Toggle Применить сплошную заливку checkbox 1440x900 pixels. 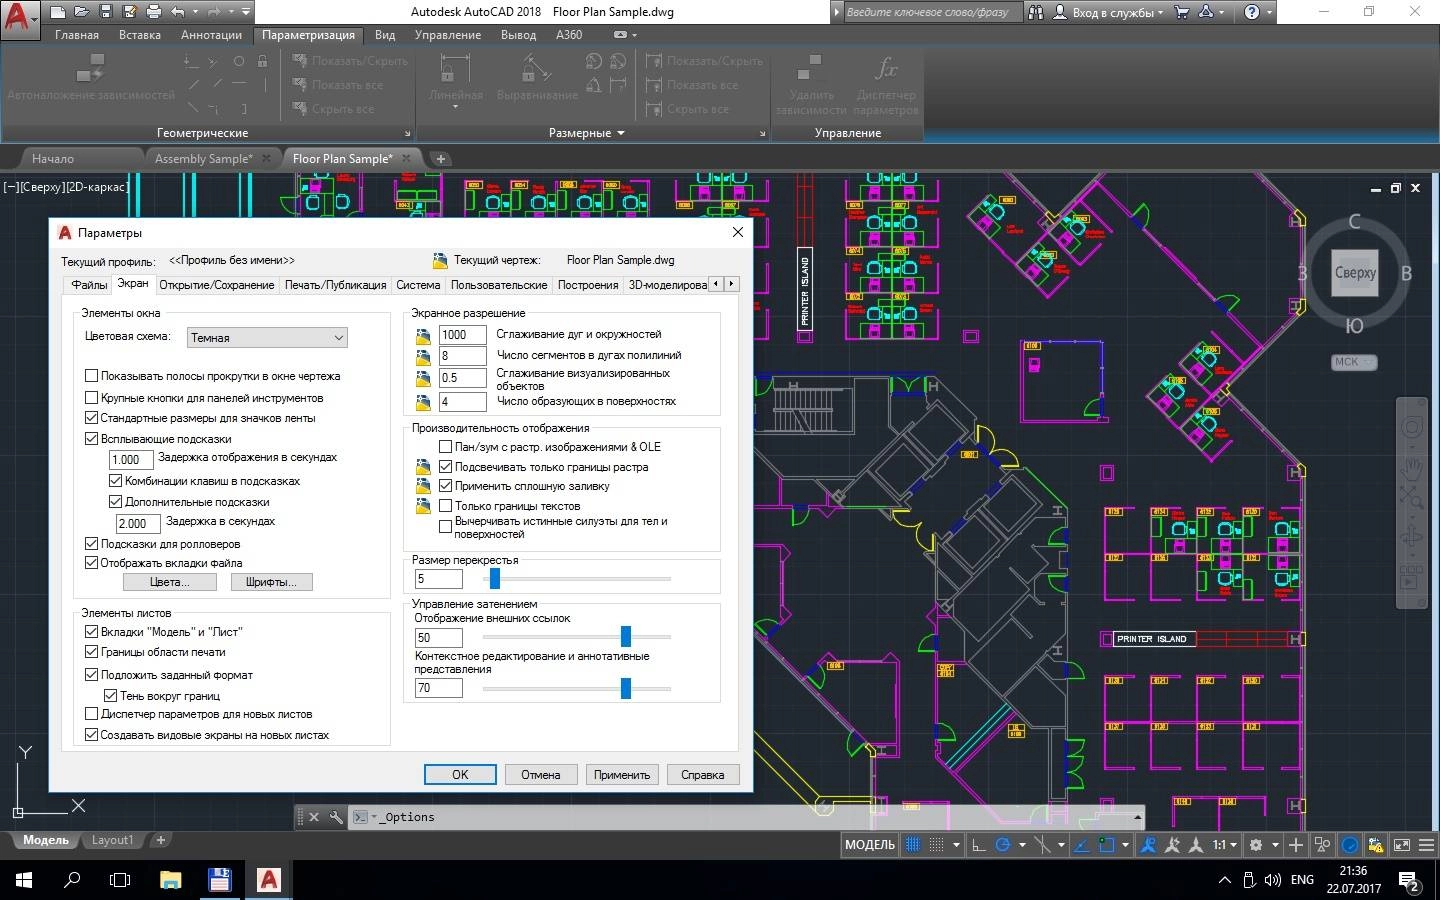pos(446,486)
